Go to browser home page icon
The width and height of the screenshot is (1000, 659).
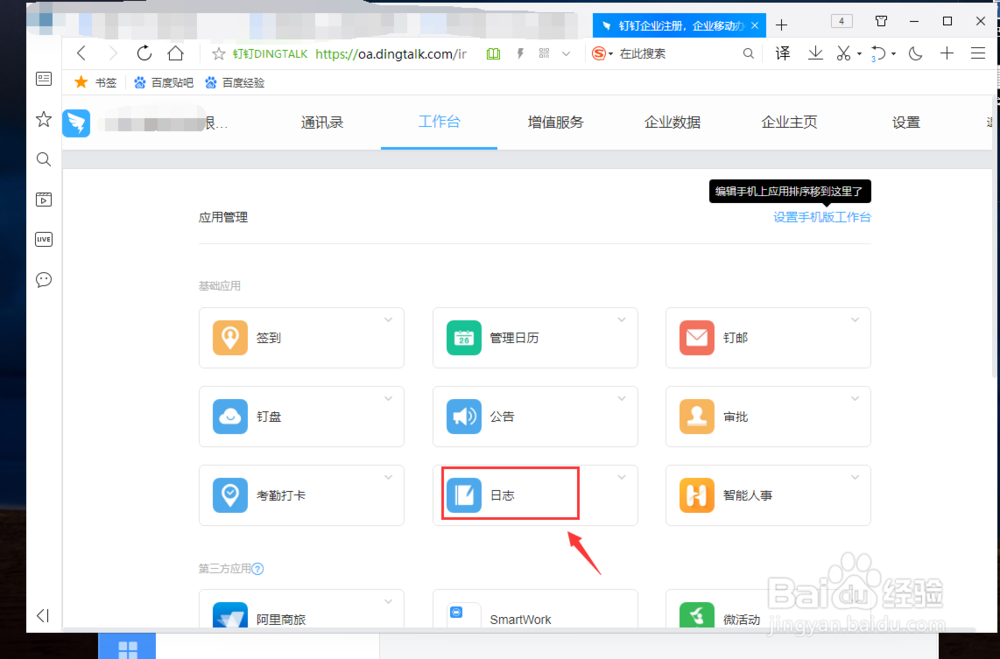175,53
